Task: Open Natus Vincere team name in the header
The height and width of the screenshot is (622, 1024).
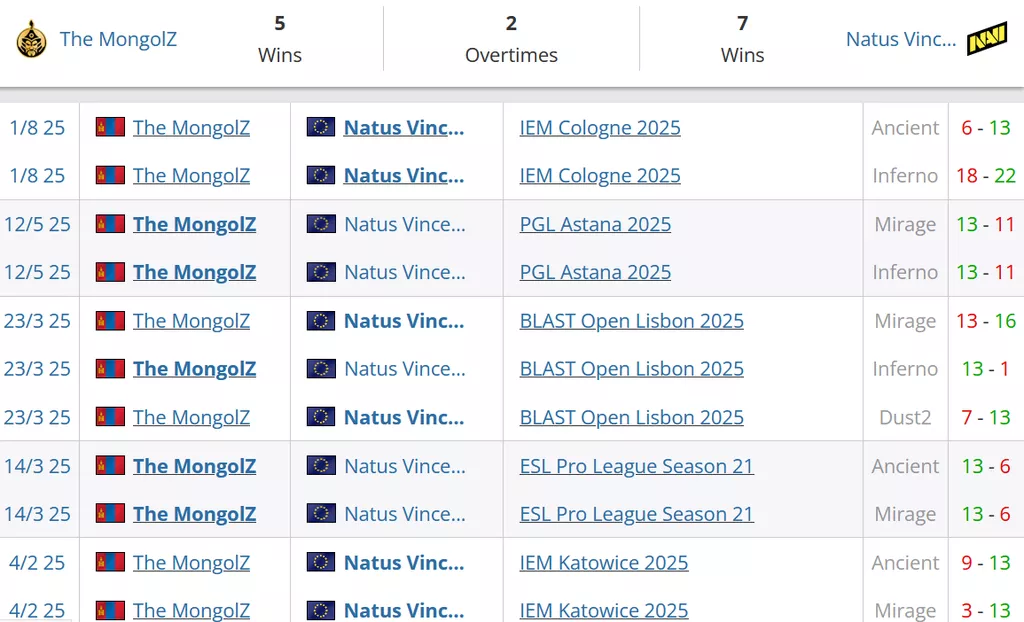Action: 900,39
